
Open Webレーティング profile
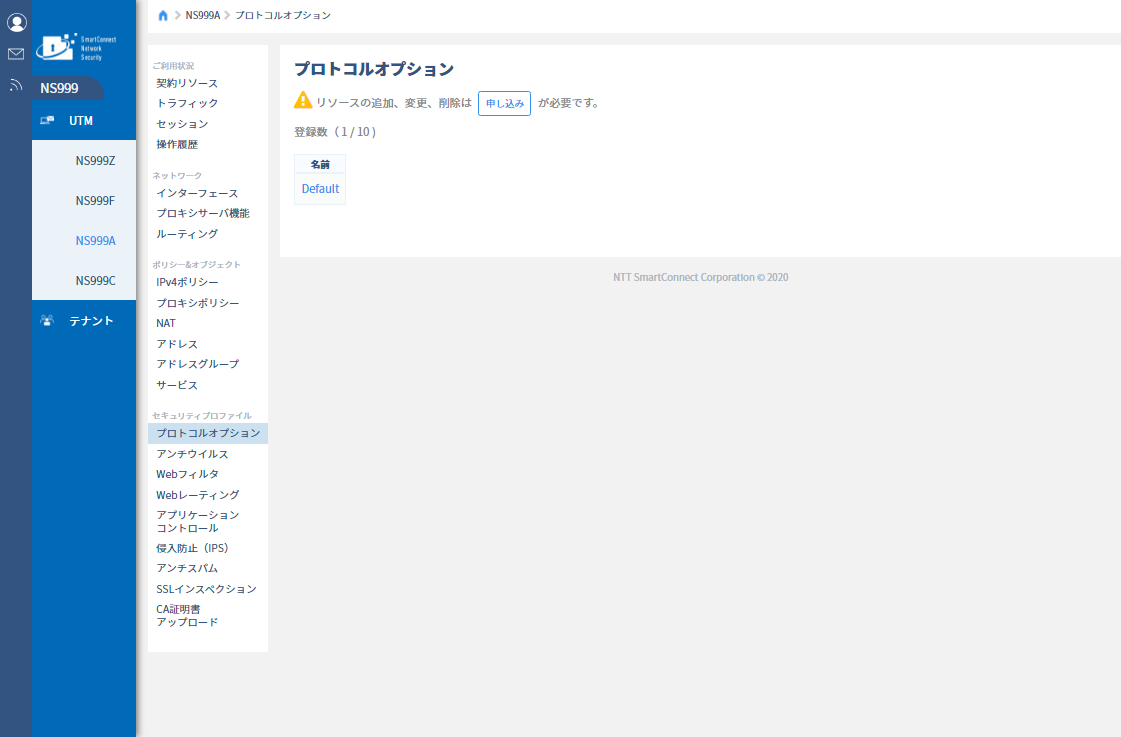click(198, 495)
